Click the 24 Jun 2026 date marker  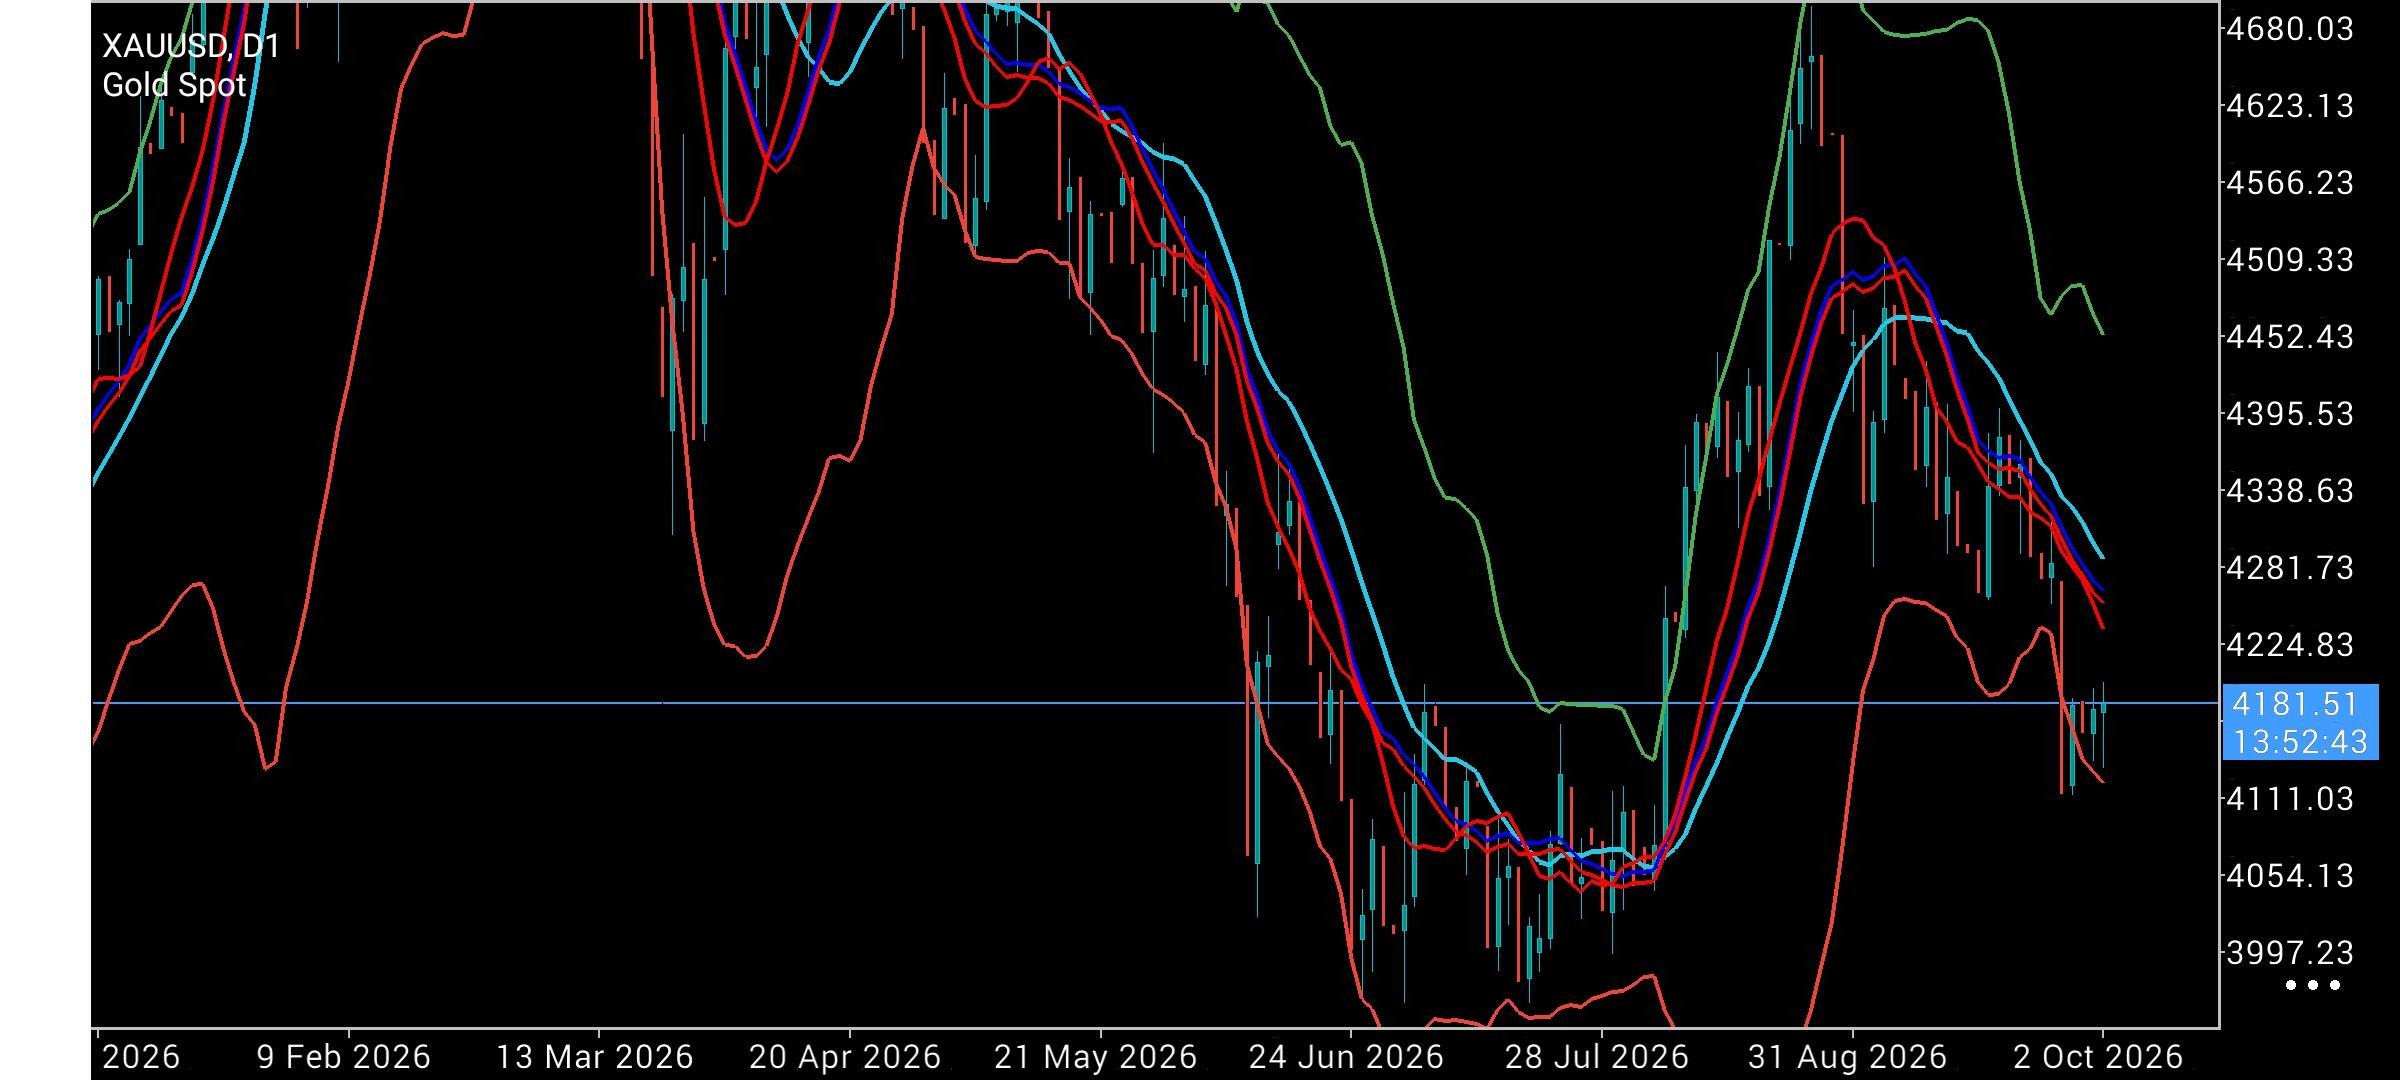click(x=1346, y=1057)
